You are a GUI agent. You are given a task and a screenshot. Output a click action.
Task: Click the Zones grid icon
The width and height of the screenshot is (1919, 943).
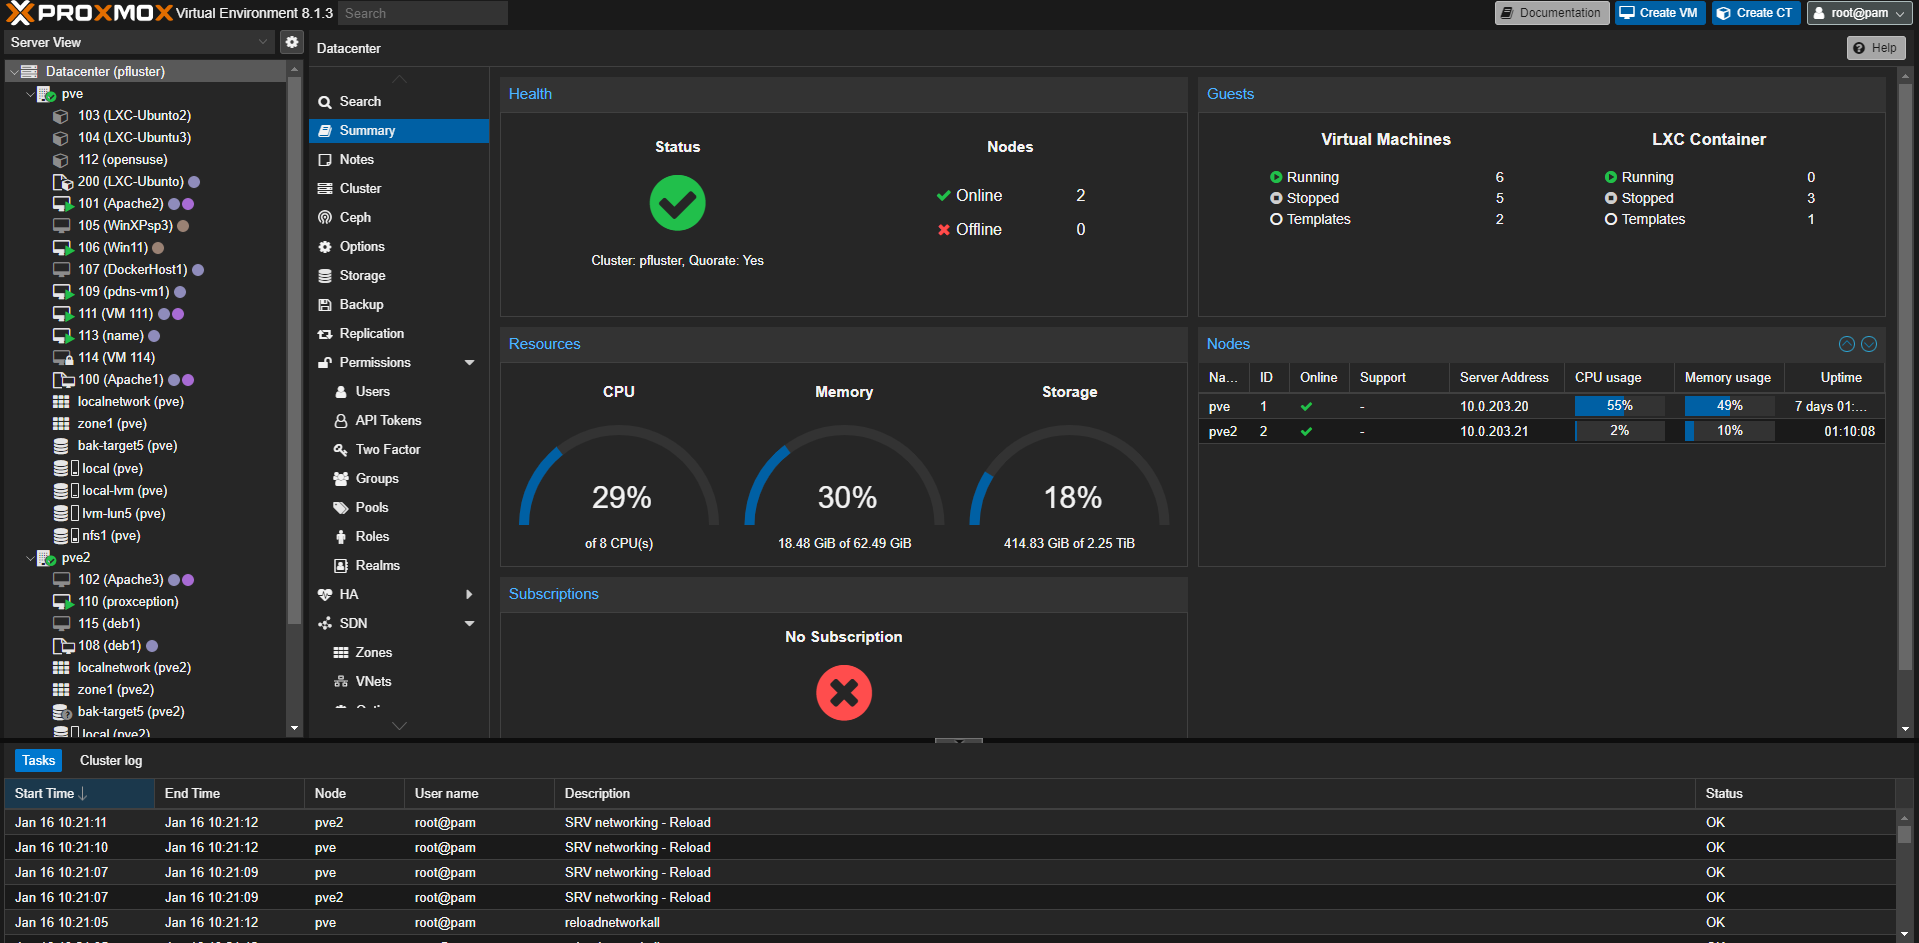(x=341, y=653)
